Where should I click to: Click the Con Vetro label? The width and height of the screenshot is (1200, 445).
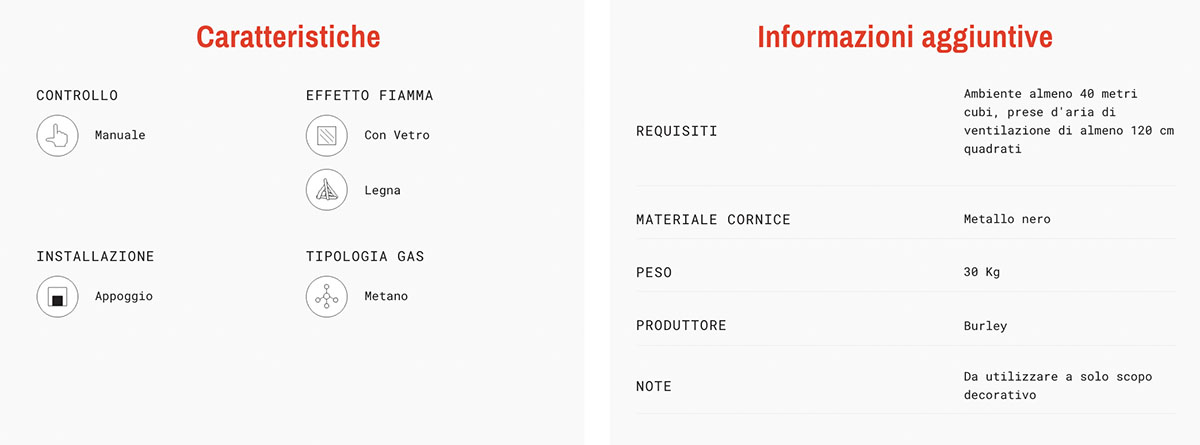click(x=397, y=135)
